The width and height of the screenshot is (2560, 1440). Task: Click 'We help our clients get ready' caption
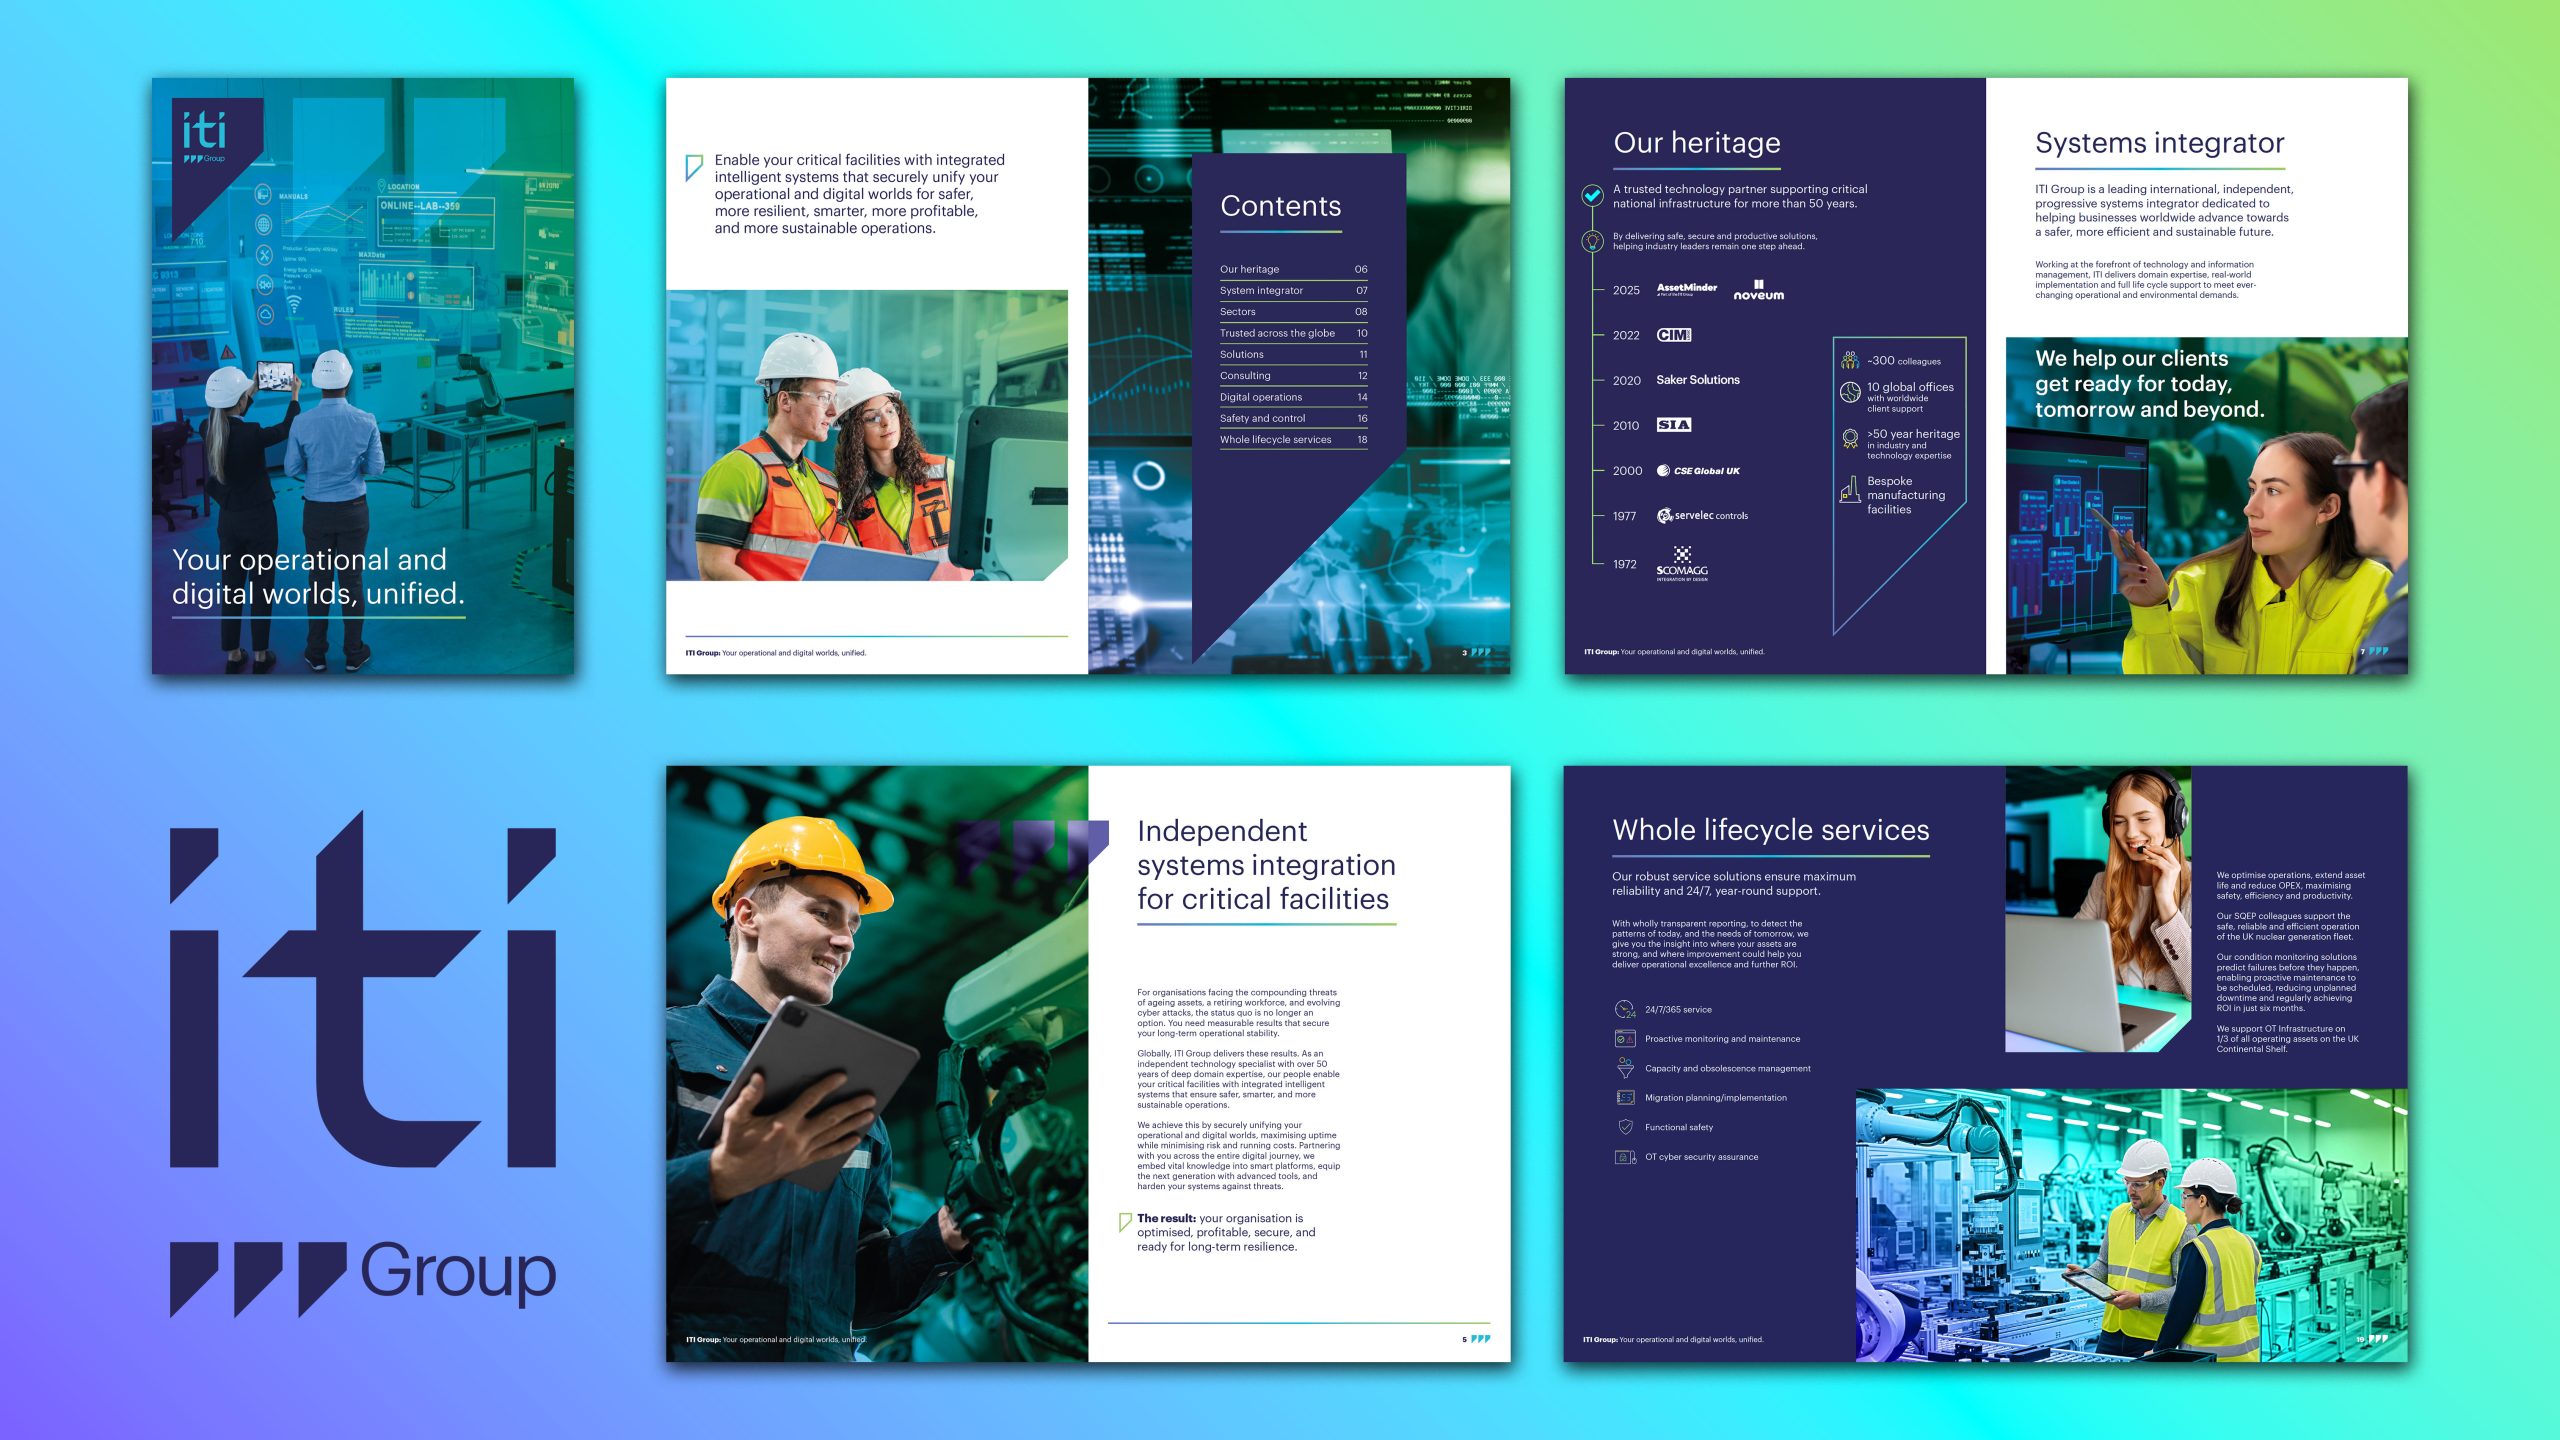pos(2150,384)
